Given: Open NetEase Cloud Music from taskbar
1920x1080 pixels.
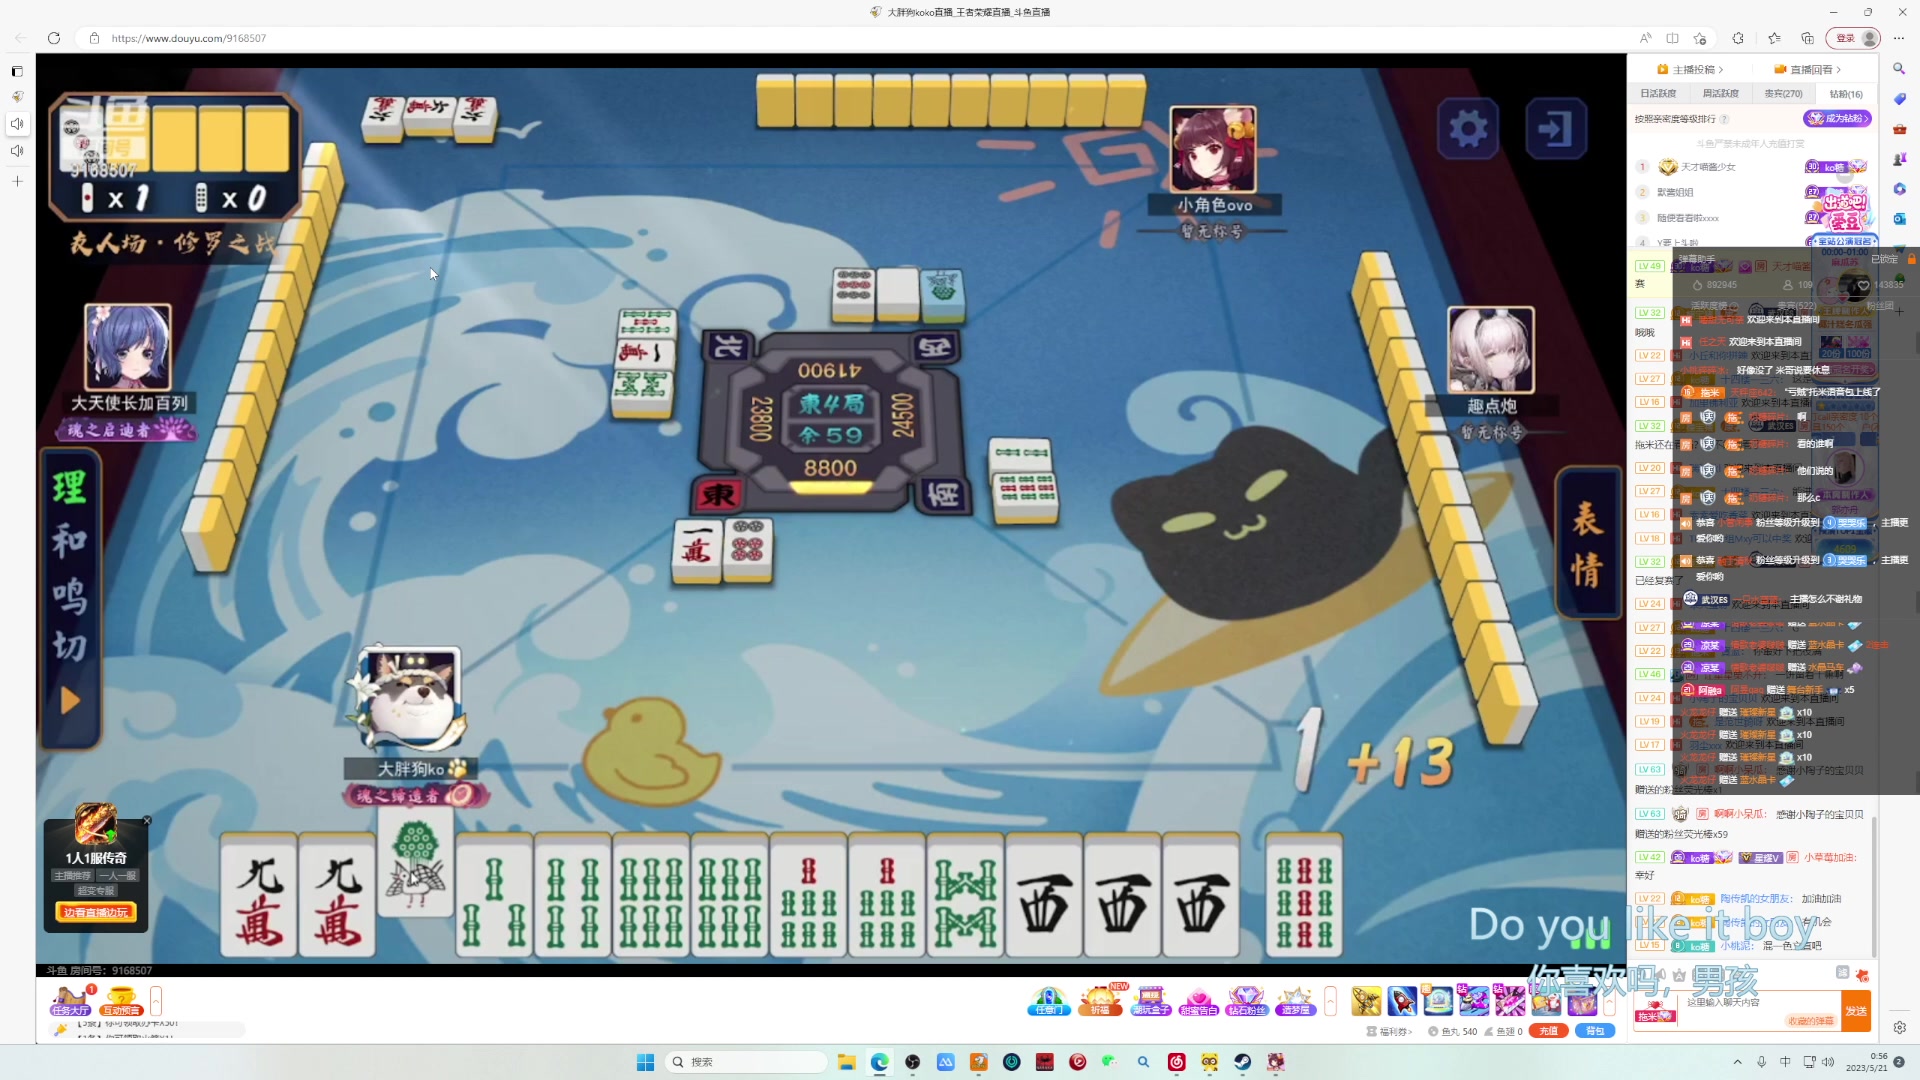Looking at the screenshot, I should pyautogui.click(x=1176, y=1062).
